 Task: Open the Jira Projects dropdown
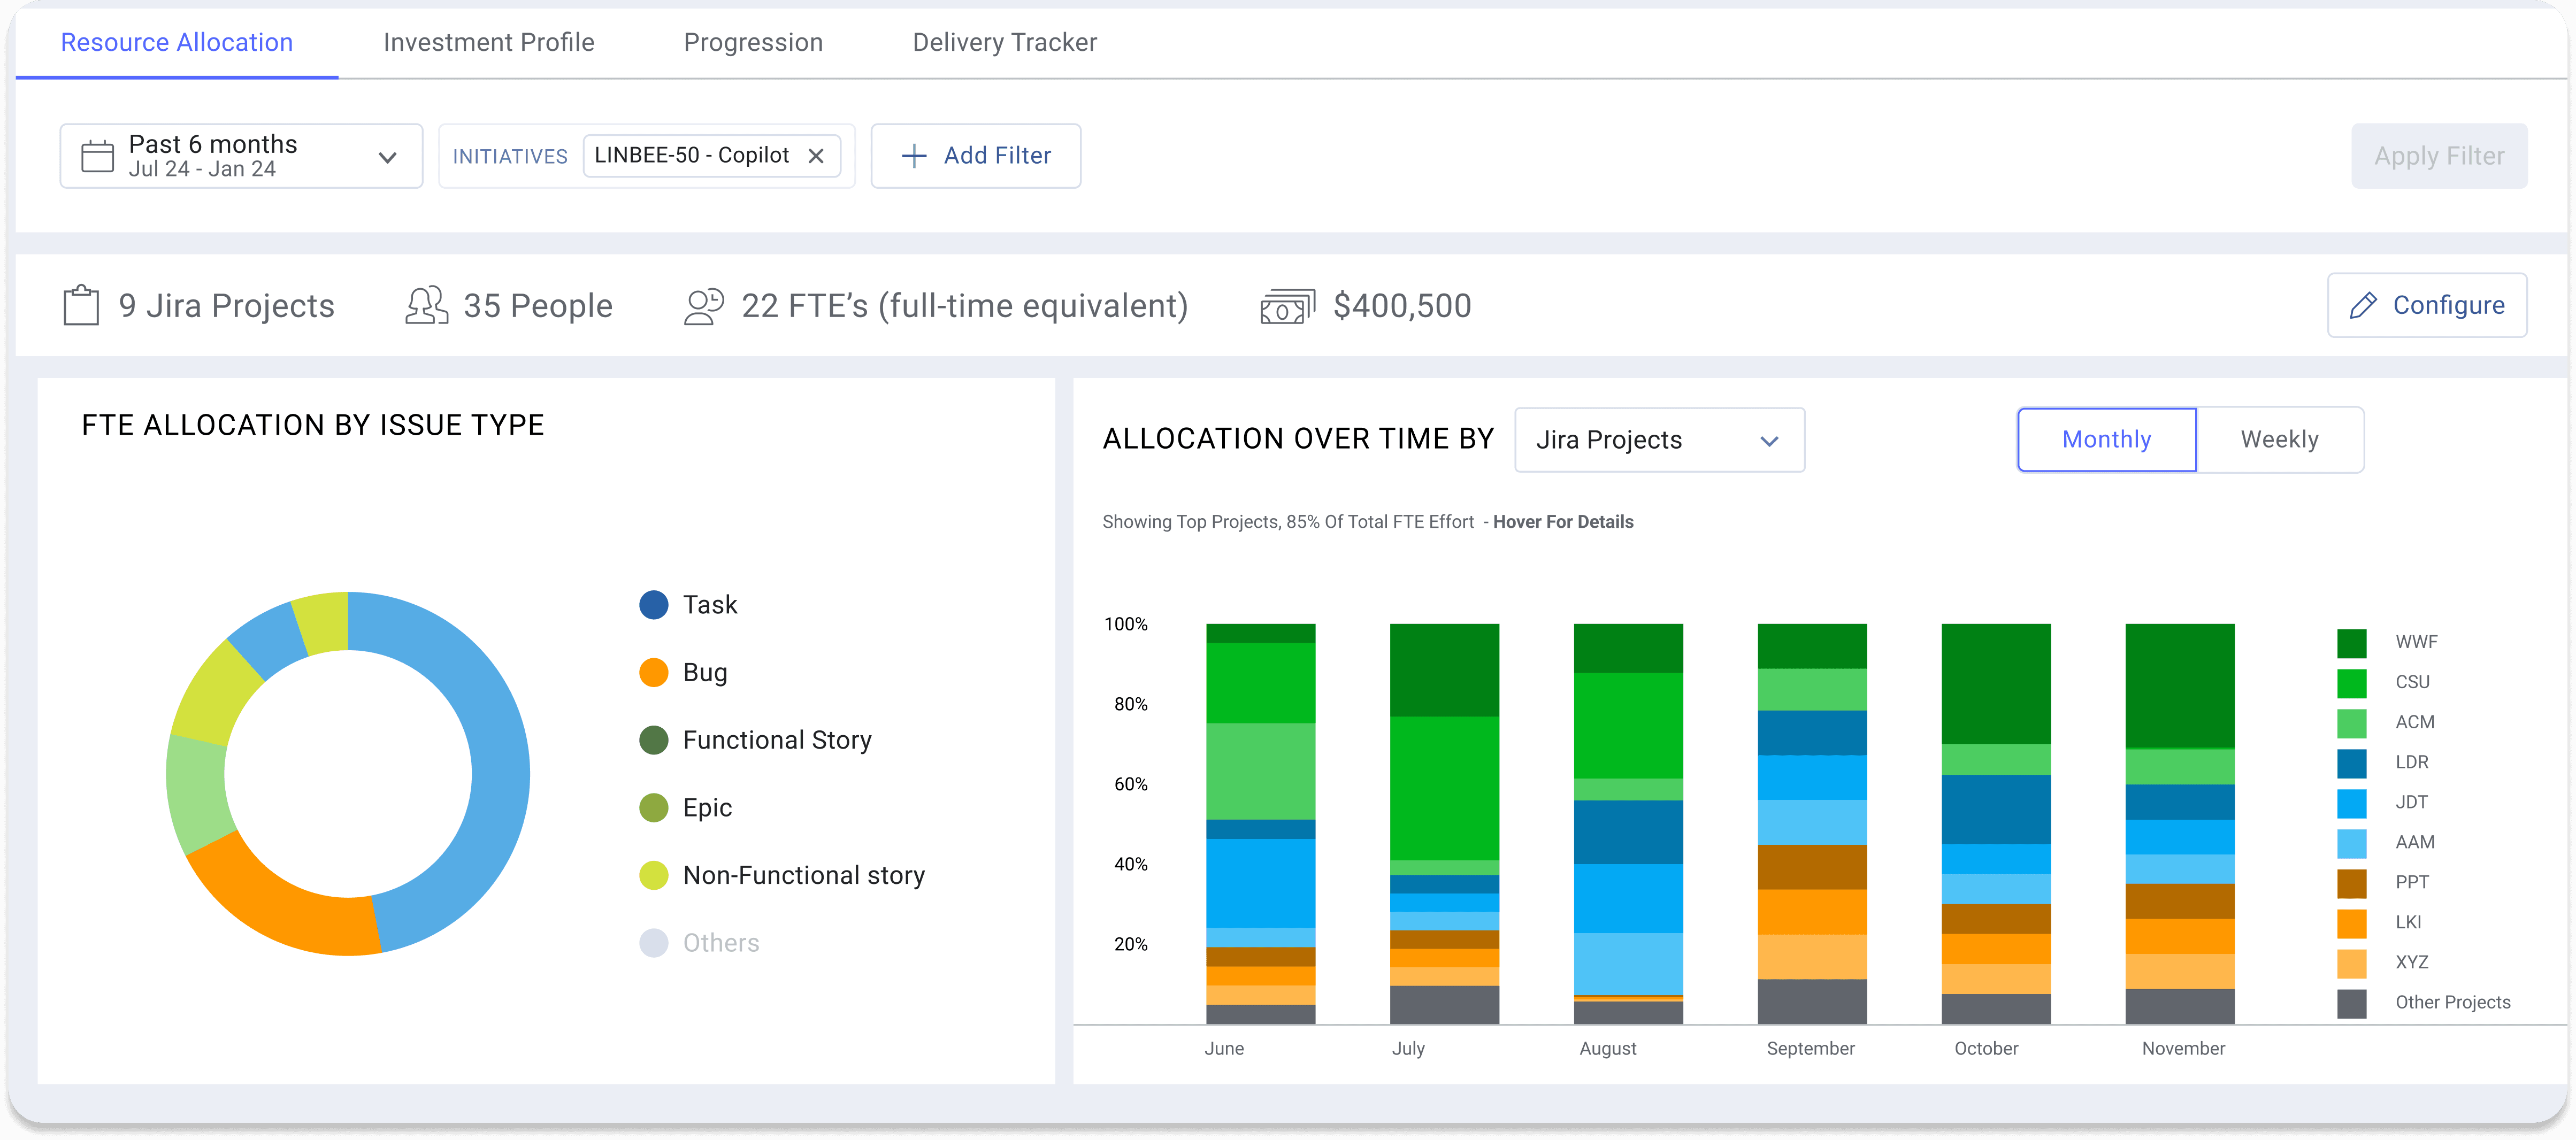1659,440
